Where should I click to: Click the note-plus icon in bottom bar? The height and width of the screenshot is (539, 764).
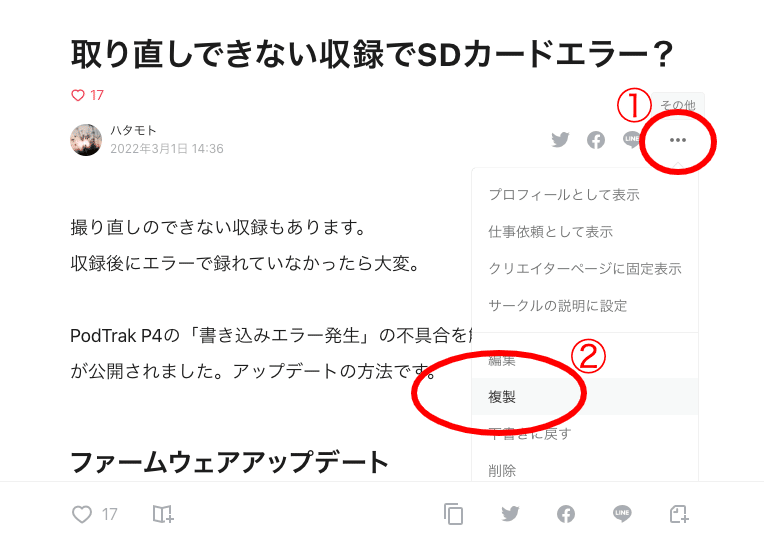coord(679,514)
